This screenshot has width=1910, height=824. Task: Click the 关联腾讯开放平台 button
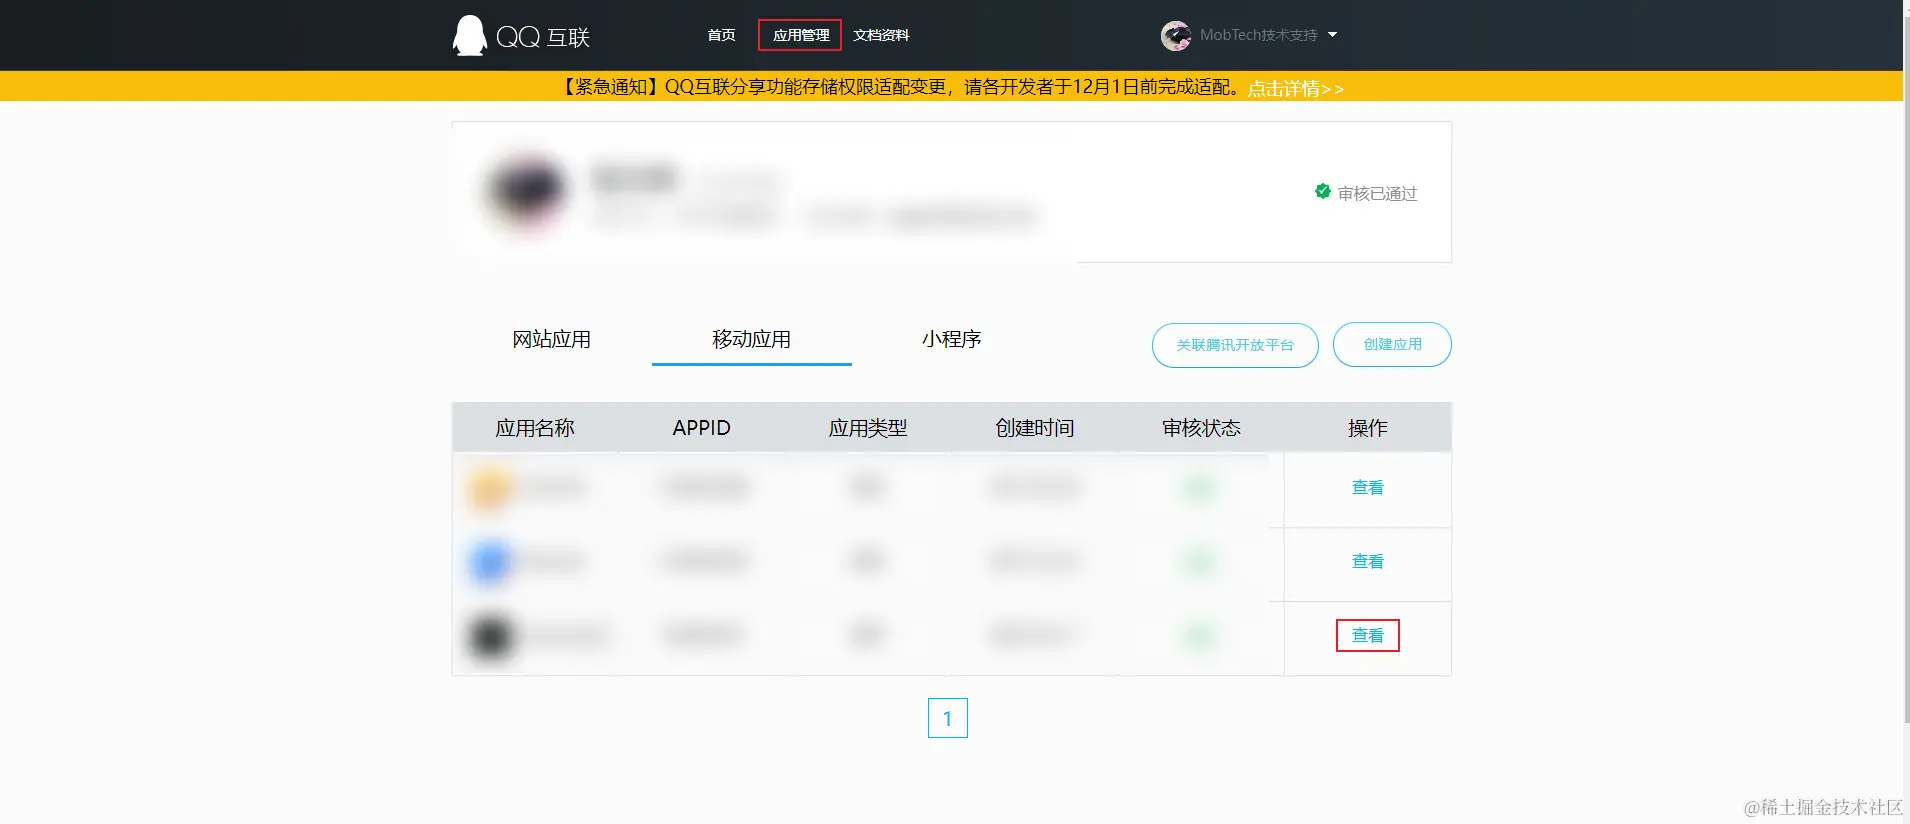coord(1235,345)
